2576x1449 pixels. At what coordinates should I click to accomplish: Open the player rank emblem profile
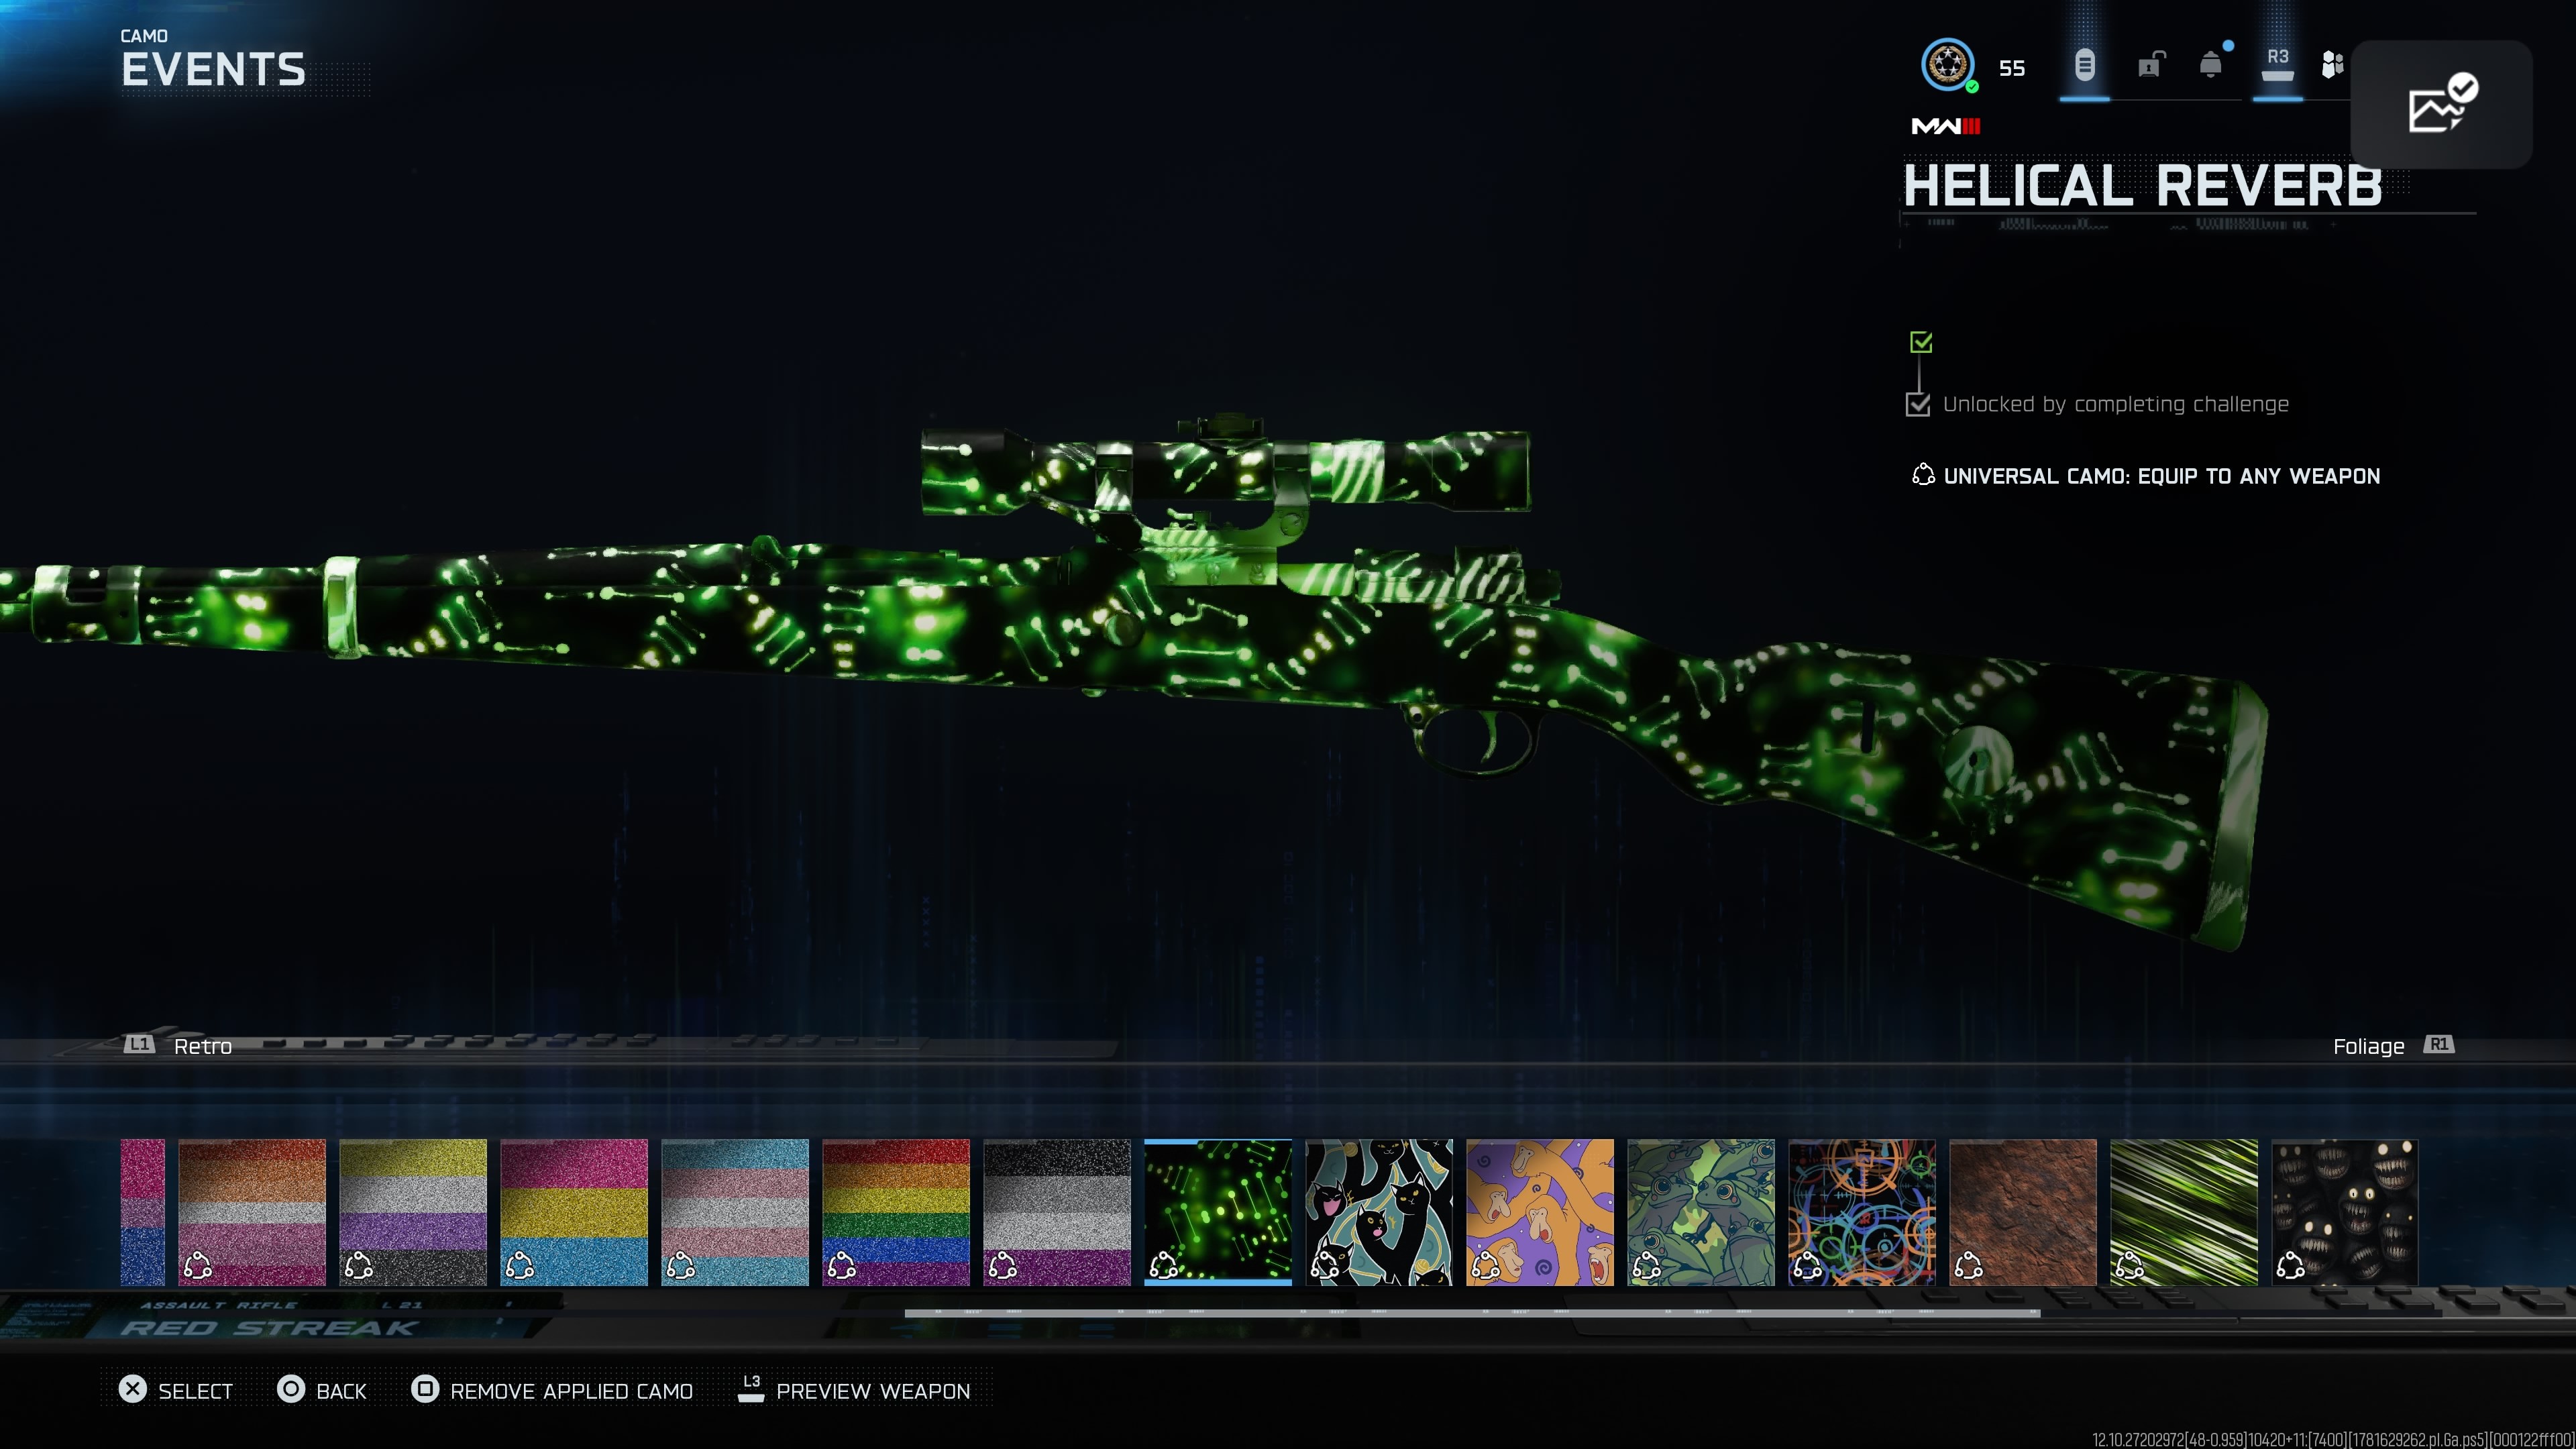tap(1948, 65)
